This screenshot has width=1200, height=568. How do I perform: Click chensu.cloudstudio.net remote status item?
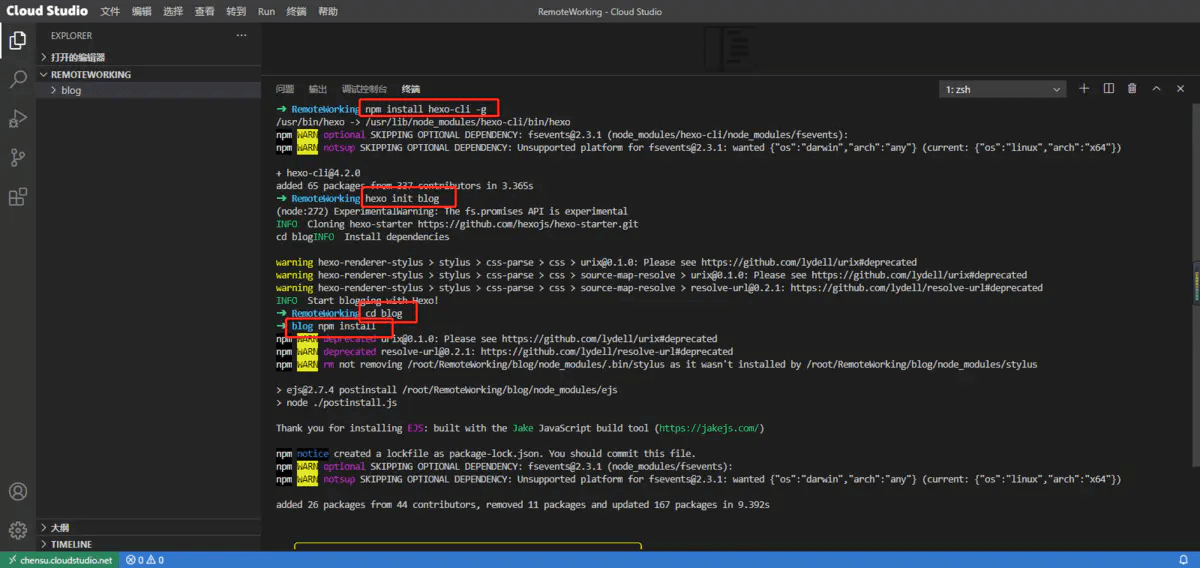[x=59, y=560]
